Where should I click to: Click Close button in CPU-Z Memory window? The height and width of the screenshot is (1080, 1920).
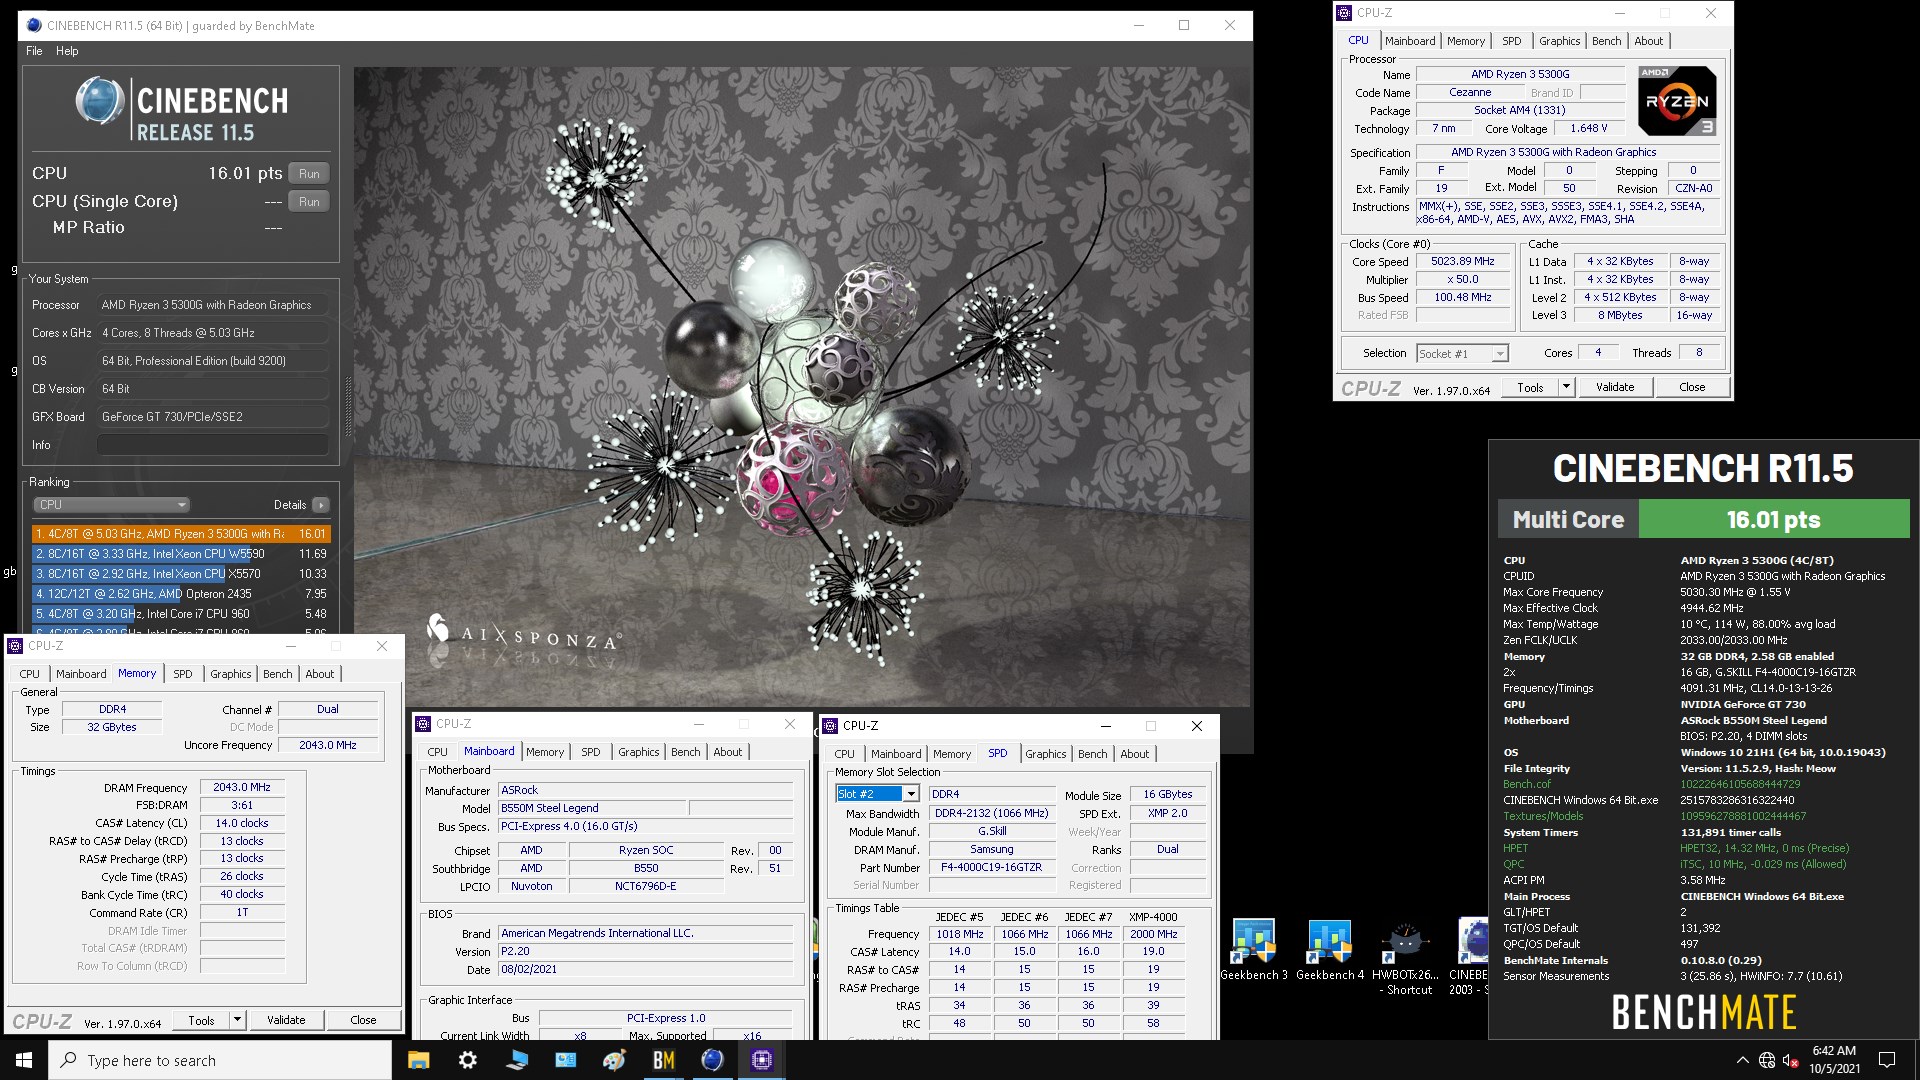point(363,1020)
